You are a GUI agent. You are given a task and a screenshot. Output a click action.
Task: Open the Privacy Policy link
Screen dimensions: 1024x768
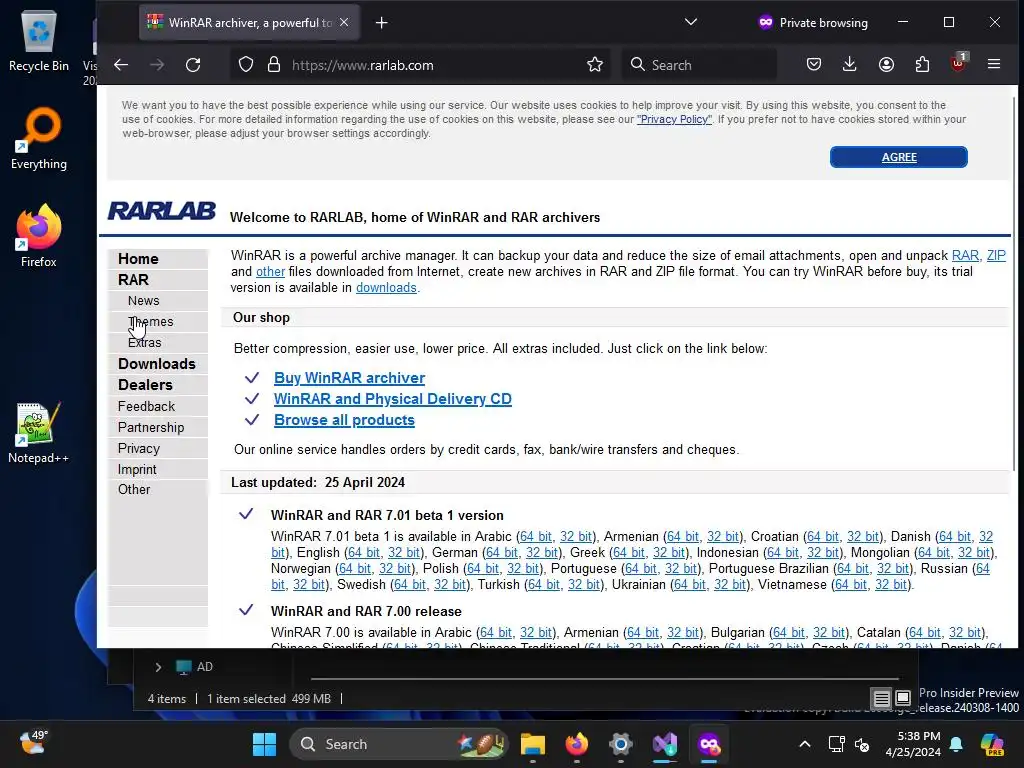(674, 120)
